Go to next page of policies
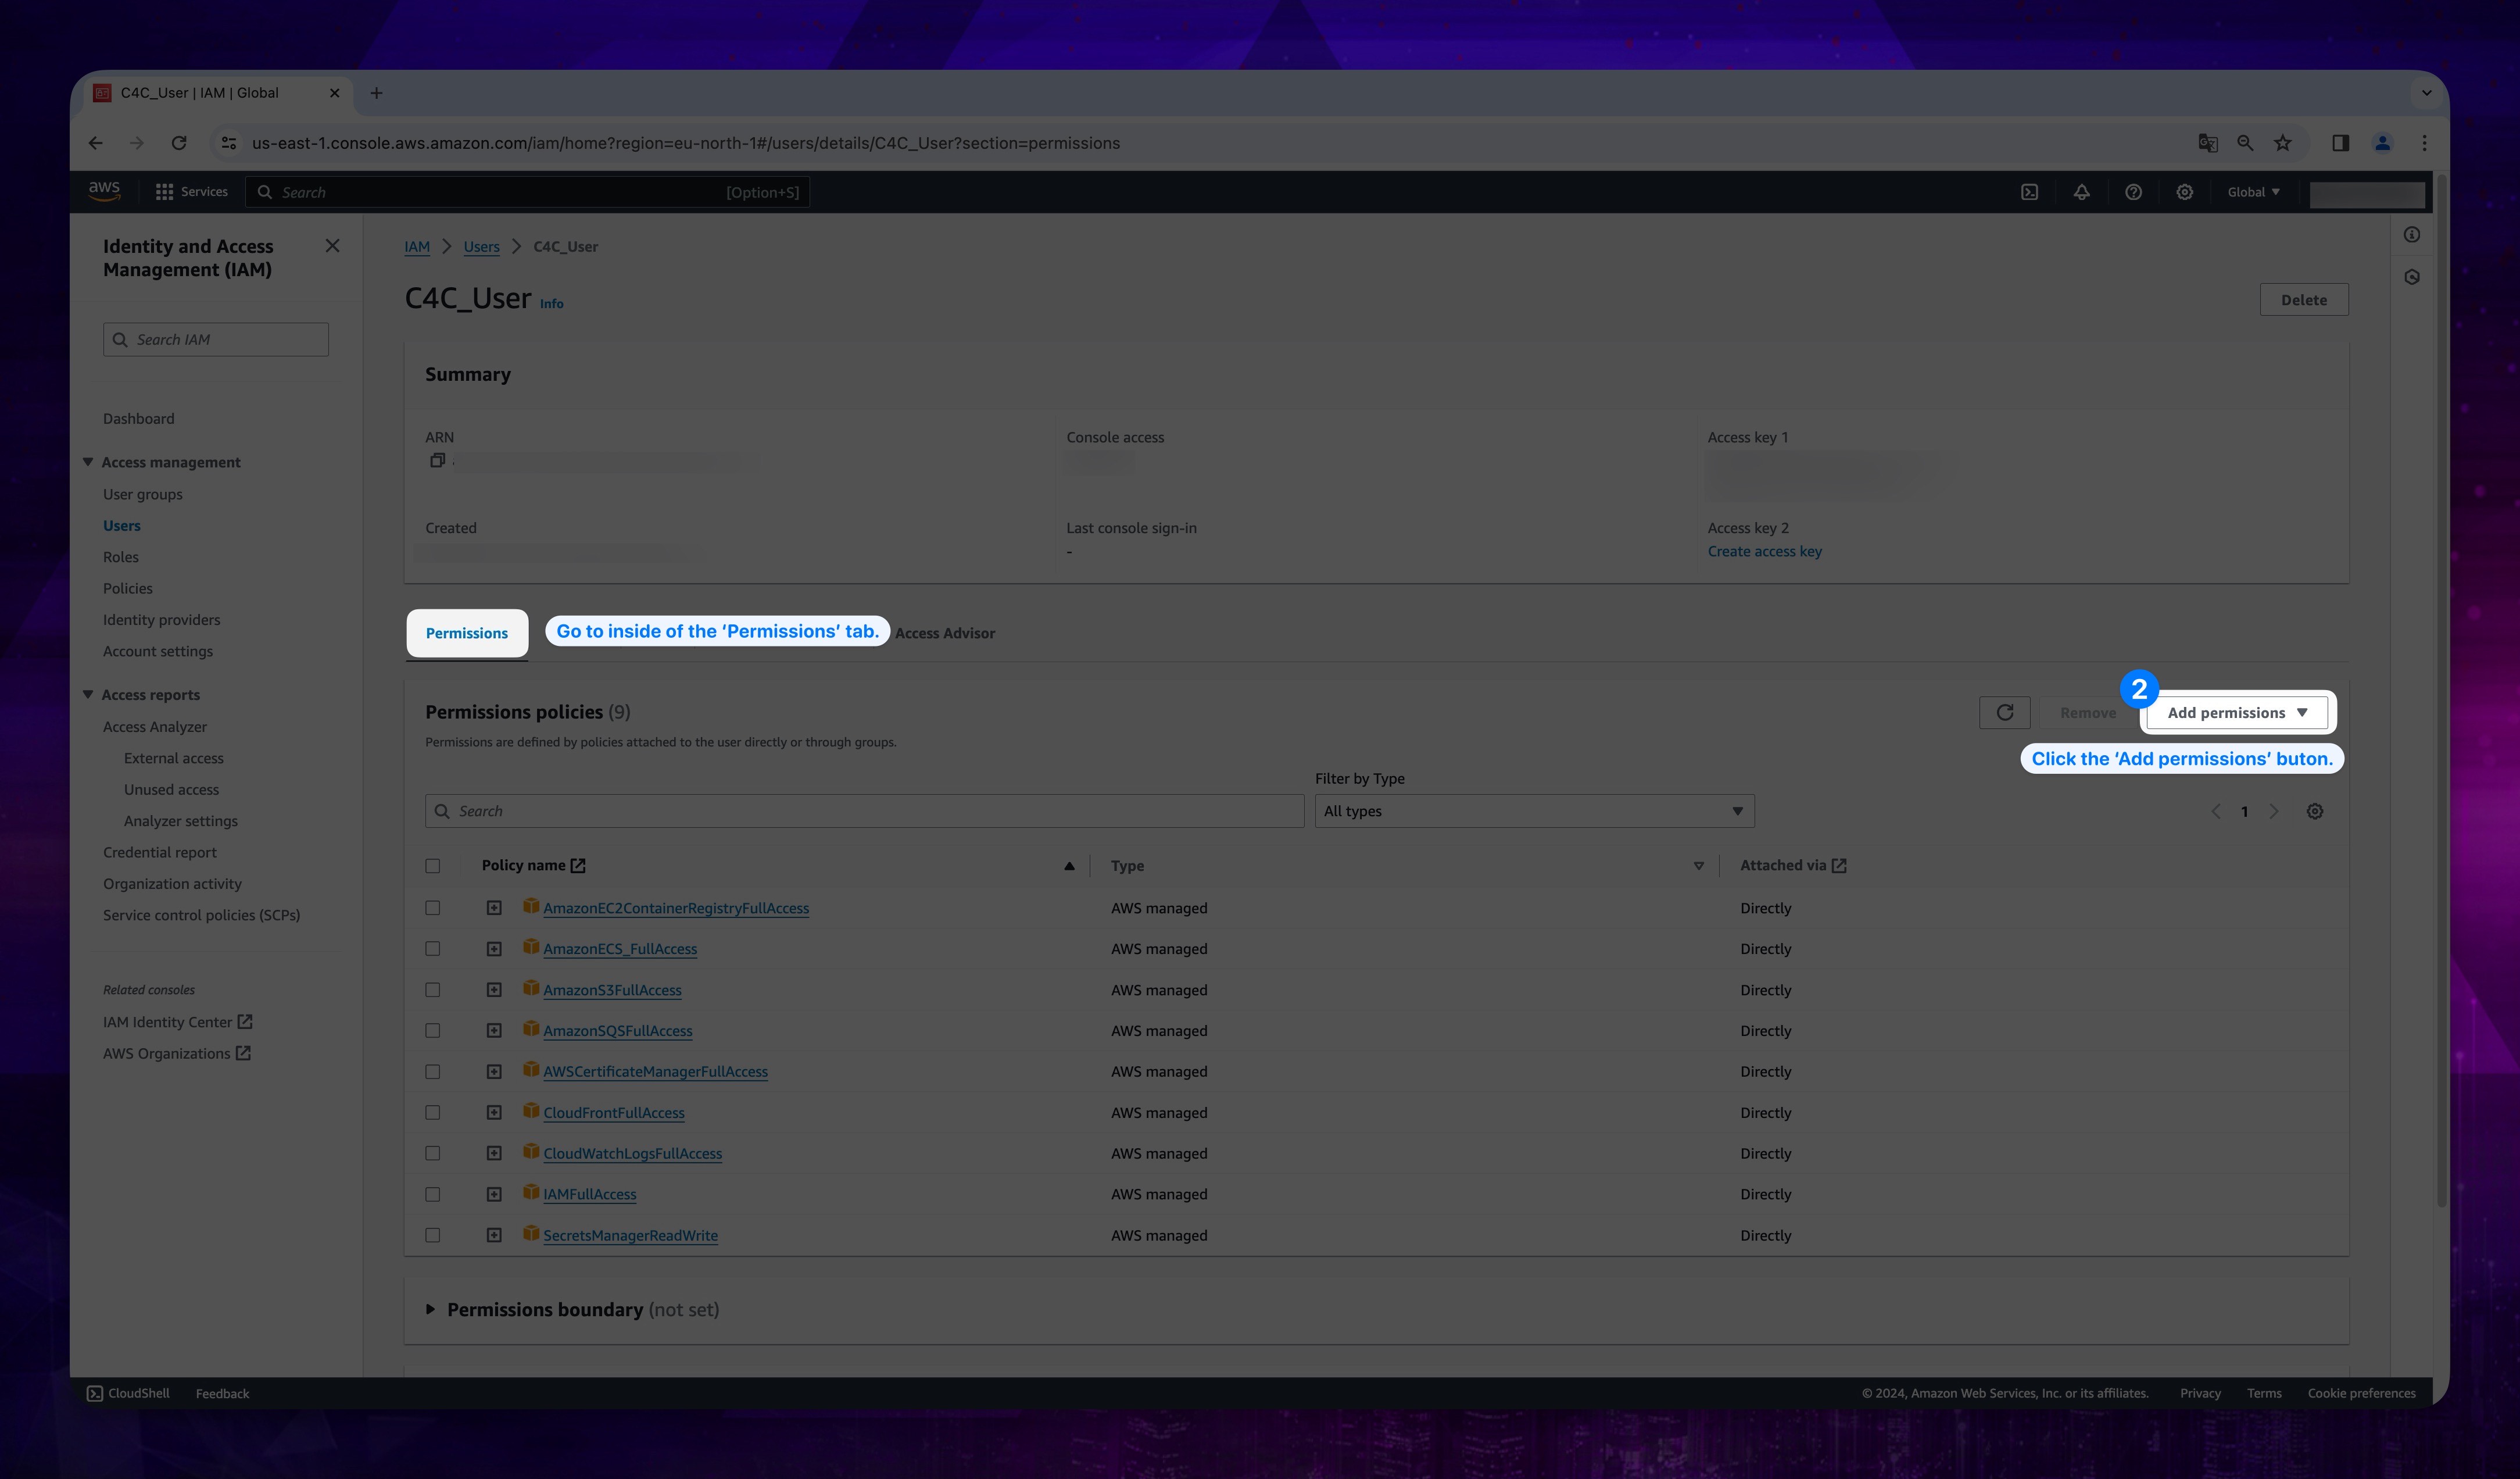This screenshot has height=1479, width=2520. click(x=2274, y=811)
